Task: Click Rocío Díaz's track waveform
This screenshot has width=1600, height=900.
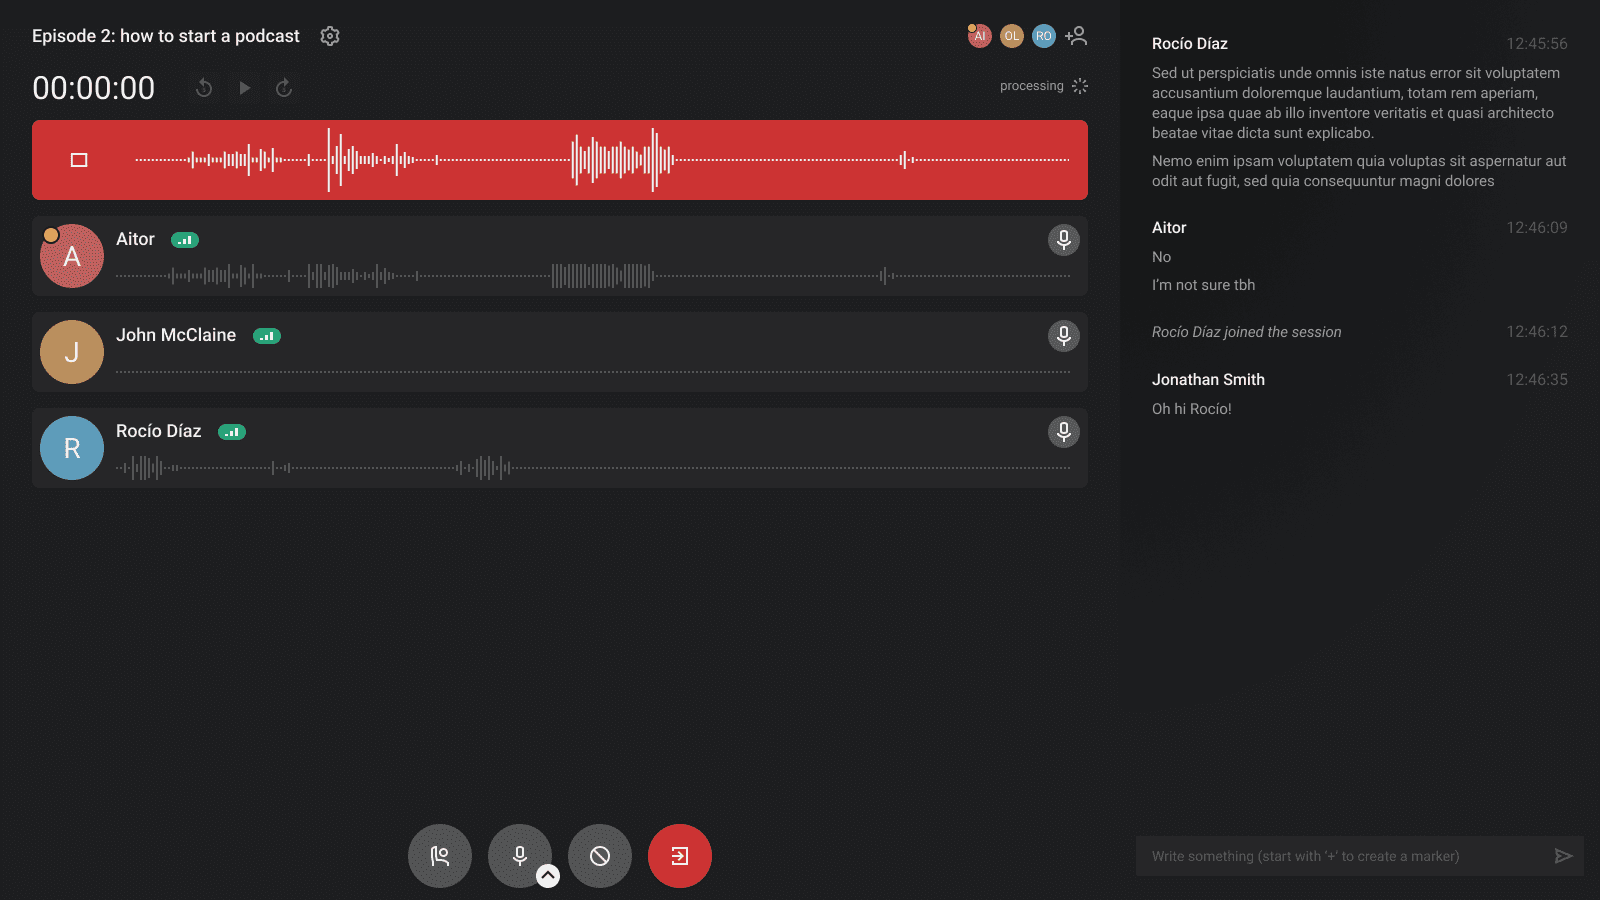Action: [x=592, y=467]
